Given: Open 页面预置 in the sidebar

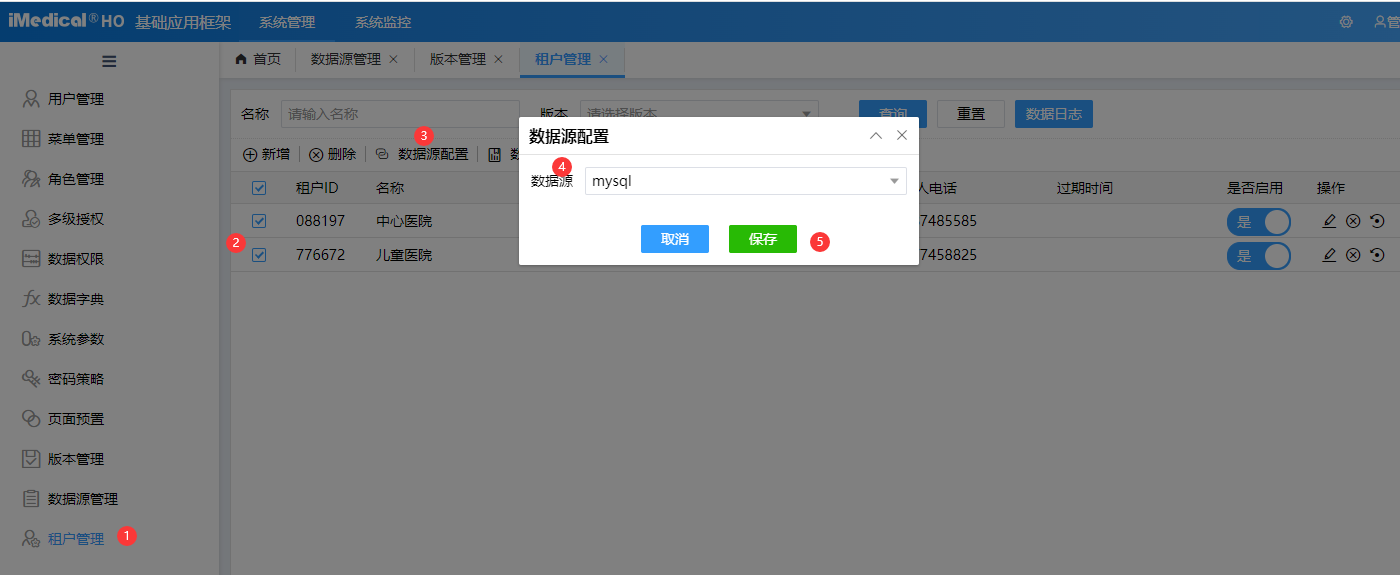Looking at the screenshot, I should (x=64, y=419).
